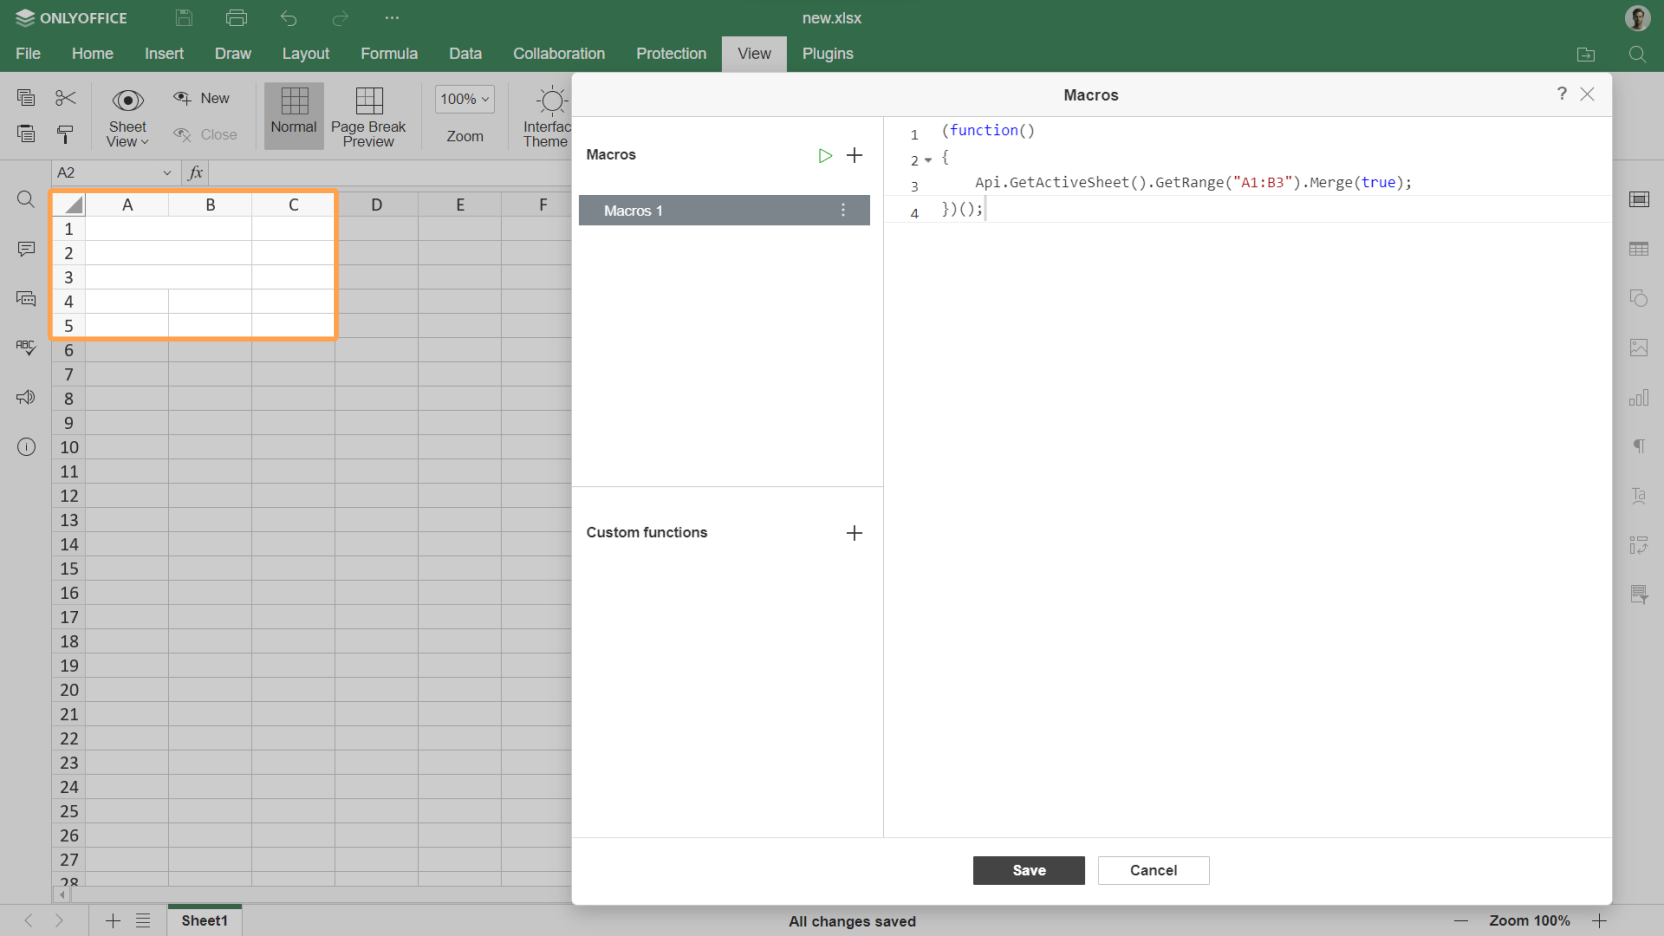This screenshot has height=936, width=1664.
Task: Switch to the Formula tab
Action: point(389,54)
